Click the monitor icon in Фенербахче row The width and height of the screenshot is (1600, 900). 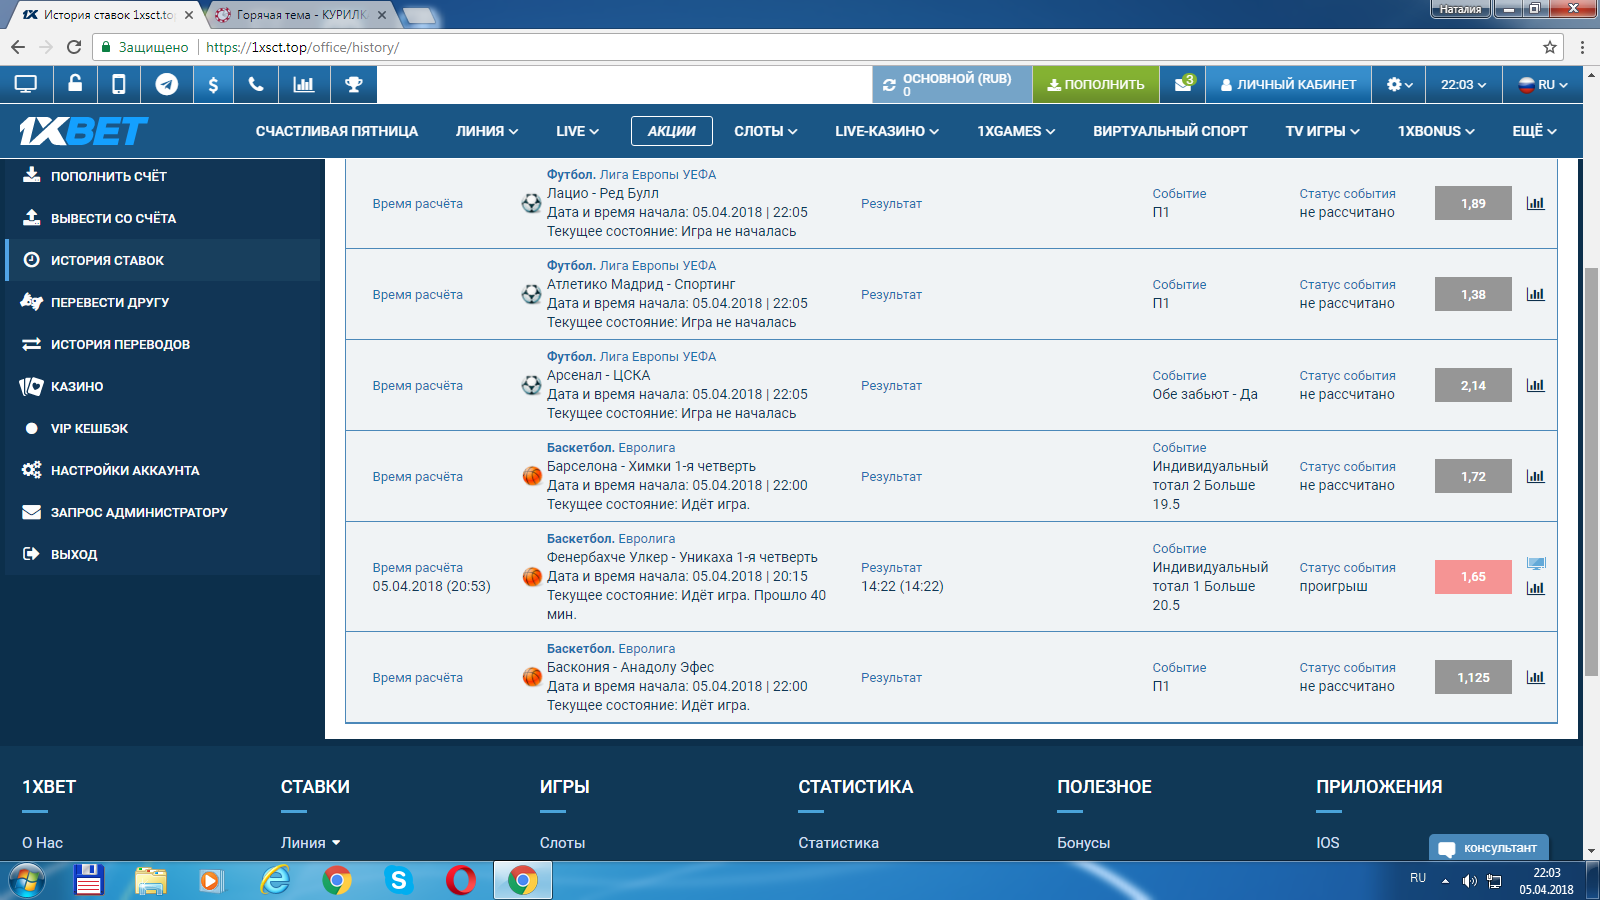(x=1536, y=564)
